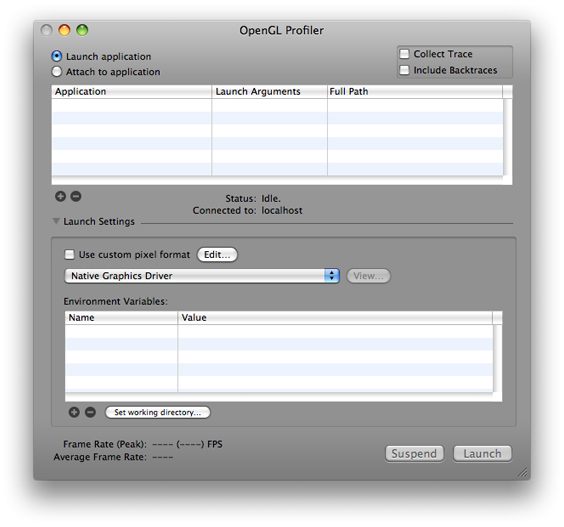This screenshot has height=527, width=564.
Task: Click the Value column header in Environment Variables
Action: [x=335, y=318]
